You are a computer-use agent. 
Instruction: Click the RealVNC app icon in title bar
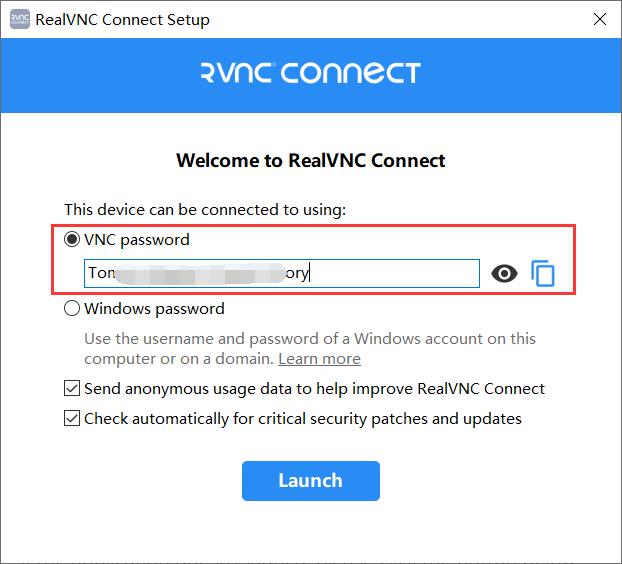tap(19, 19)
